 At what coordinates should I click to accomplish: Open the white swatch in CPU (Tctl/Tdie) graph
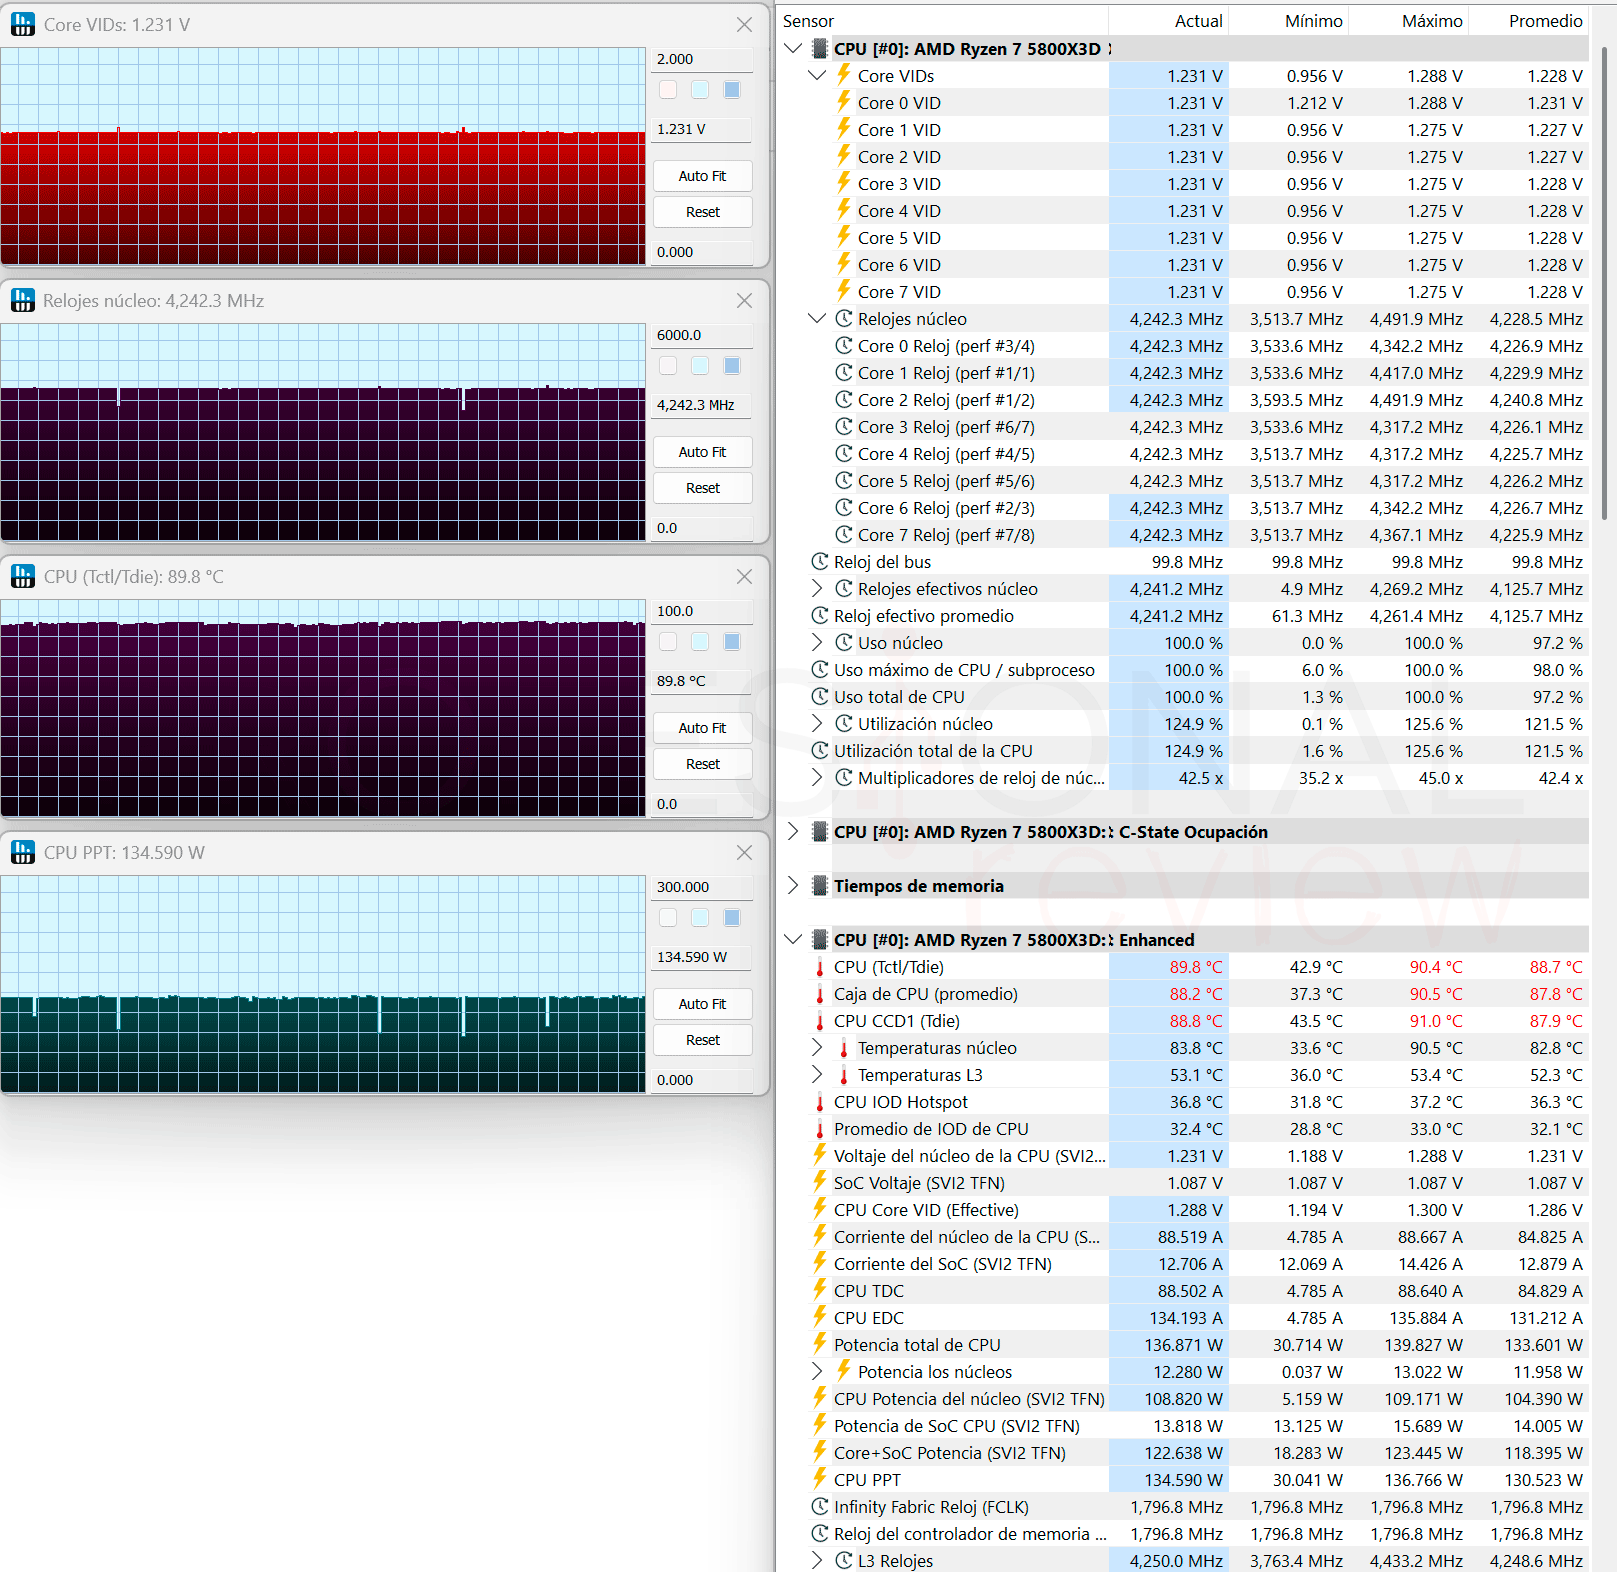coord(668,642)
